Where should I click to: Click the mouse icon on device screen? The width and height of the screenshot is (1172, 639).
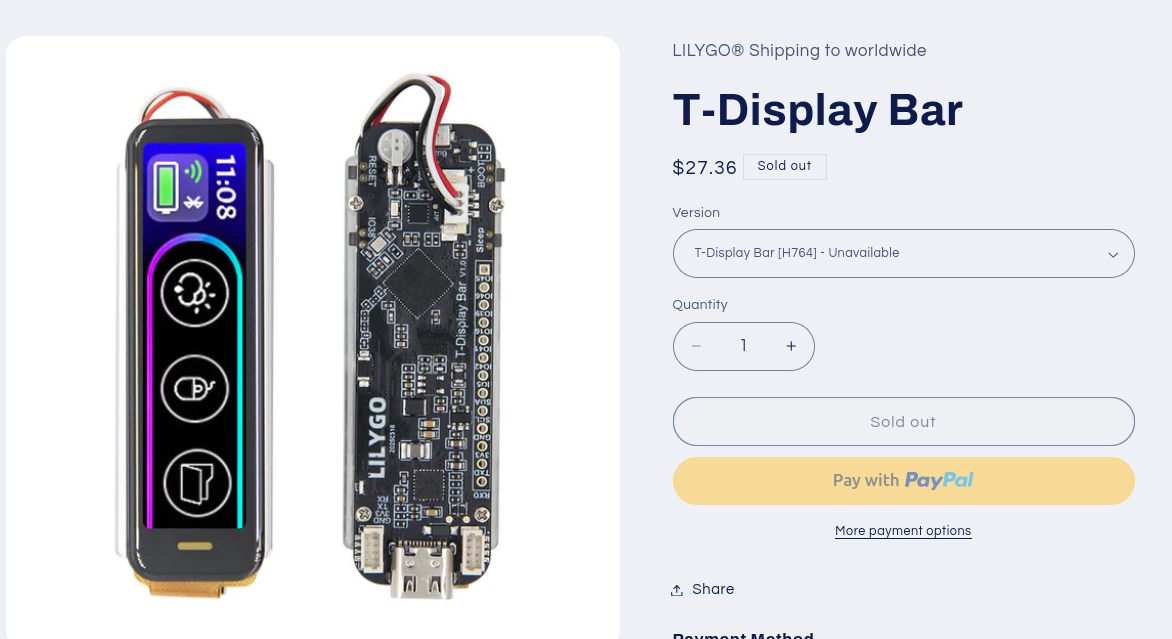coord(194,389)
